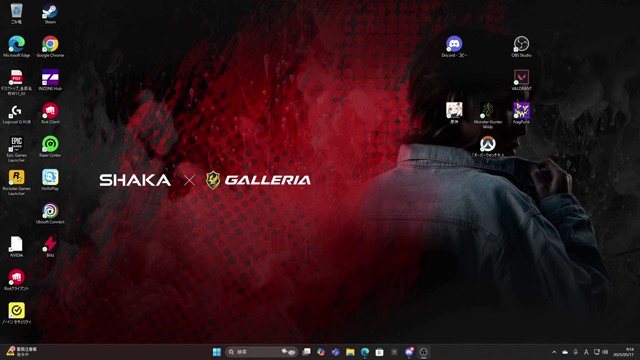Click the Discord desktop icon
This screenshot has width=640, height=360.
454,47
